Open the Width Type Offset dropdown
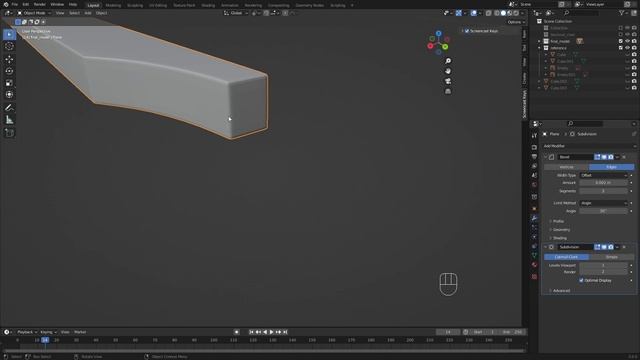The width and height of the screenshot is (640, 360). (604, 176)
